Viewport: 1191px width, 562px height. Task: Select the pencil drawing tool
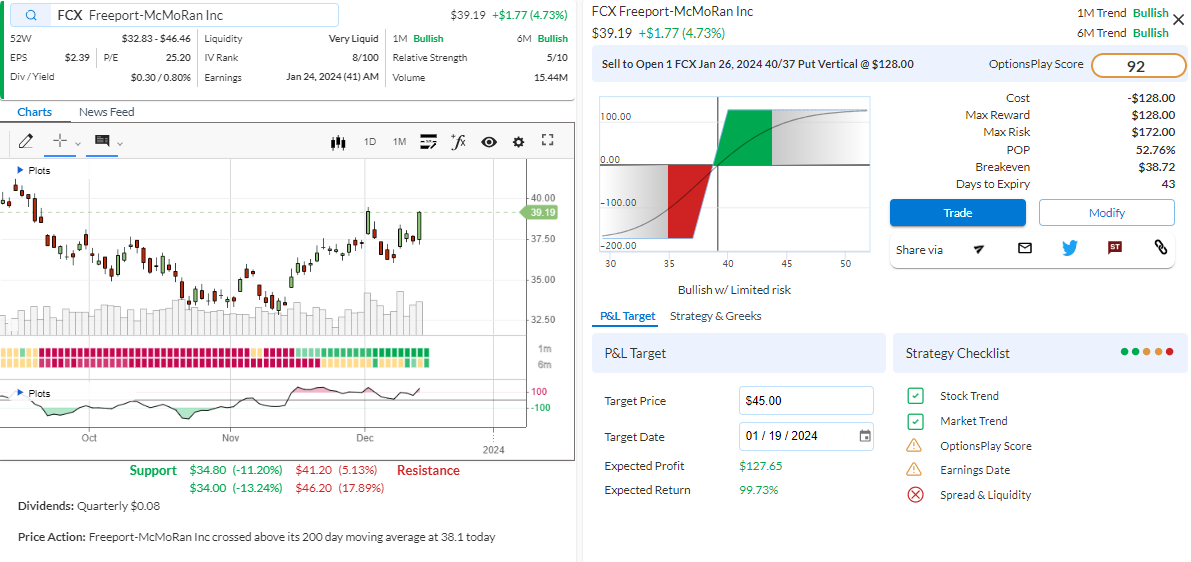(x=26, y=141)
